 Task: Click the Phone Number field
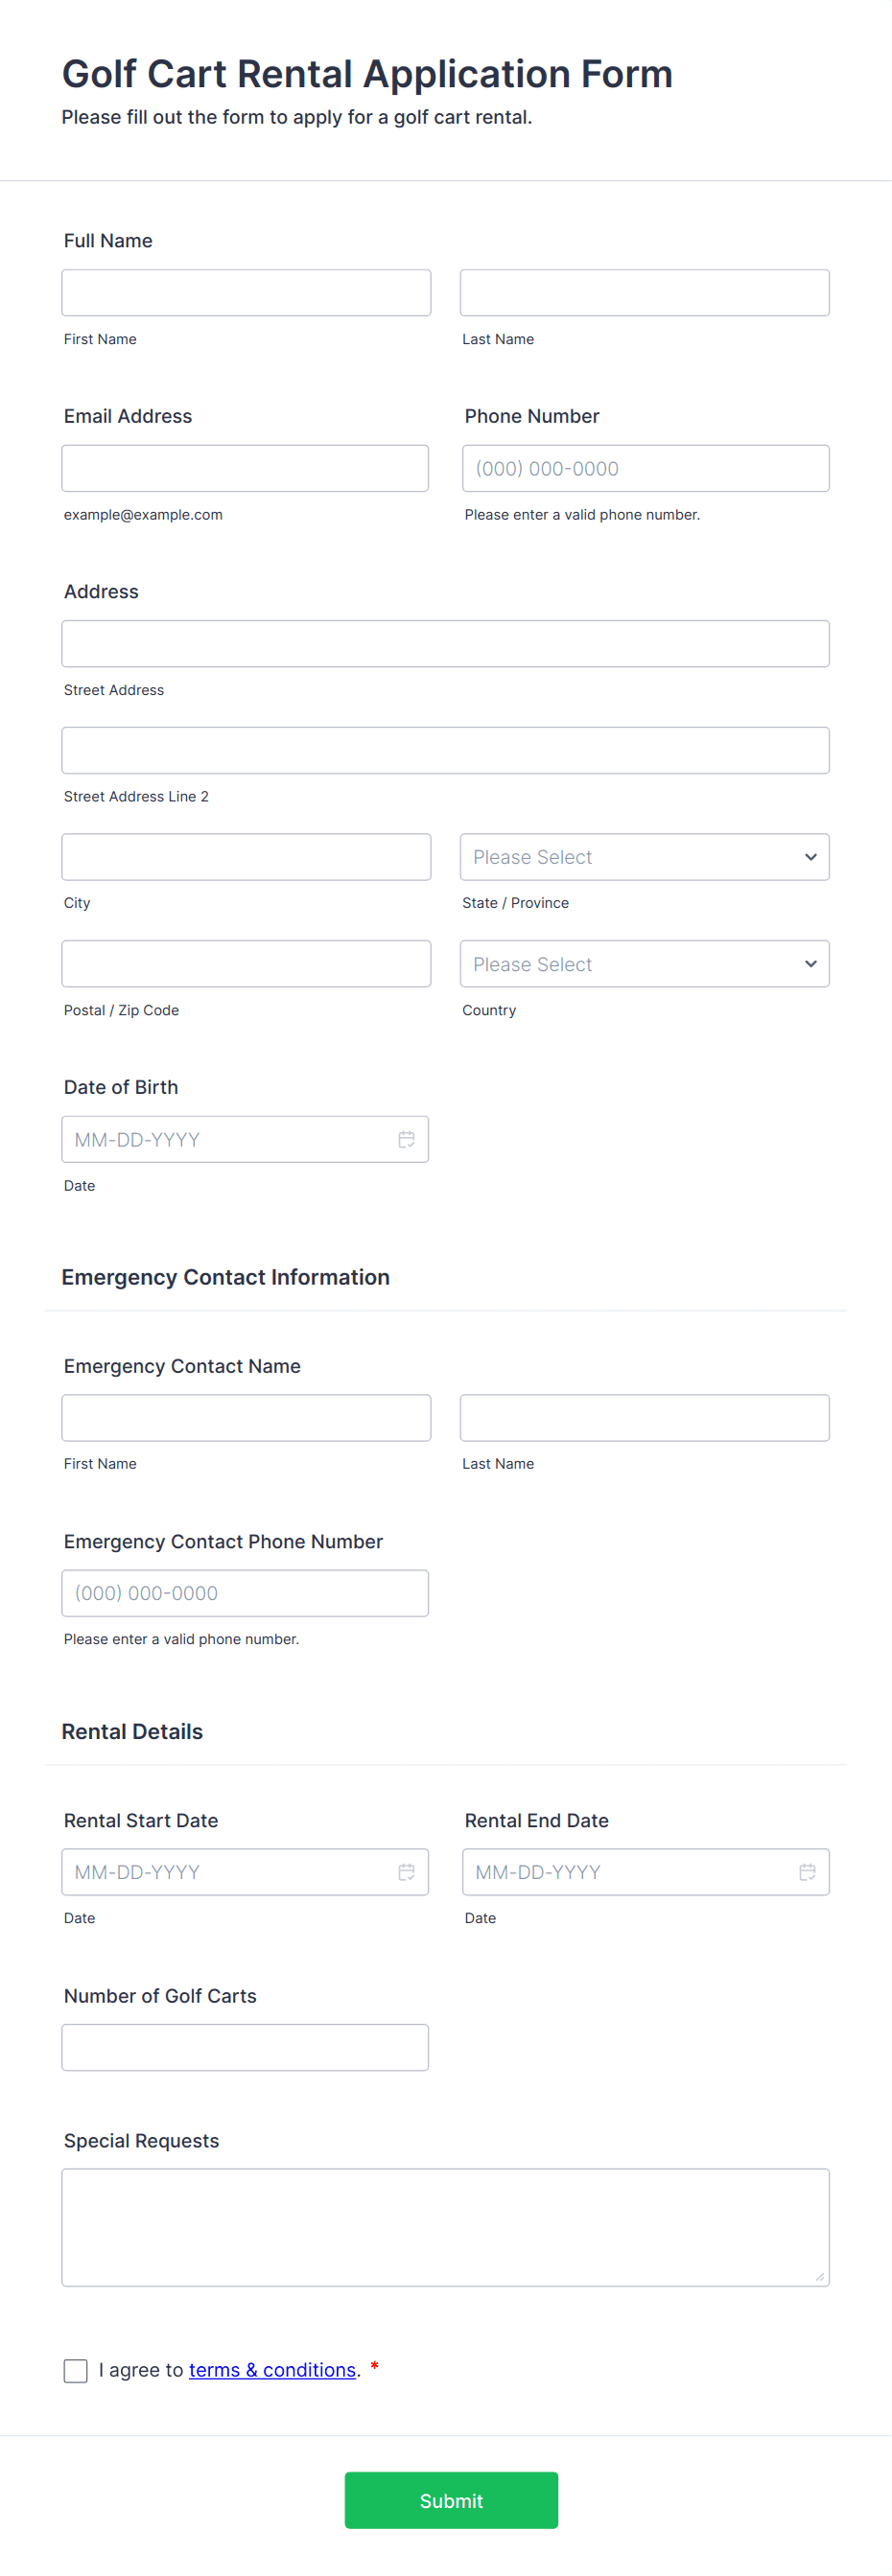pos(645,468)
